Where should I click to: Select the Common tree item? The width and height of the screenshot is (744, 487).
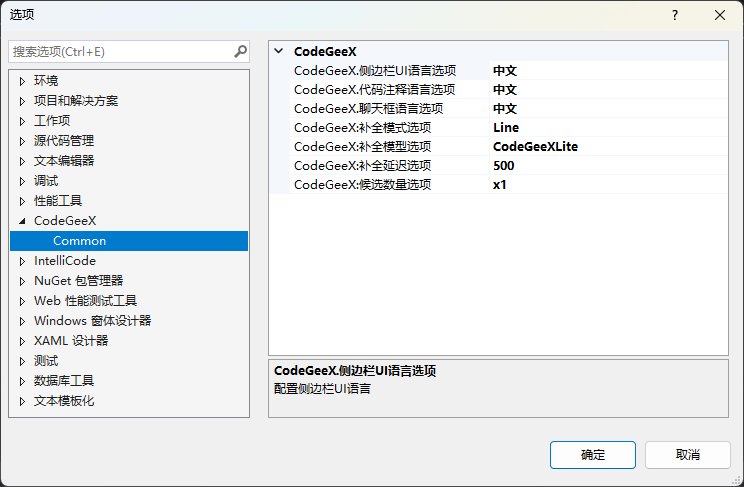(129, 241)
